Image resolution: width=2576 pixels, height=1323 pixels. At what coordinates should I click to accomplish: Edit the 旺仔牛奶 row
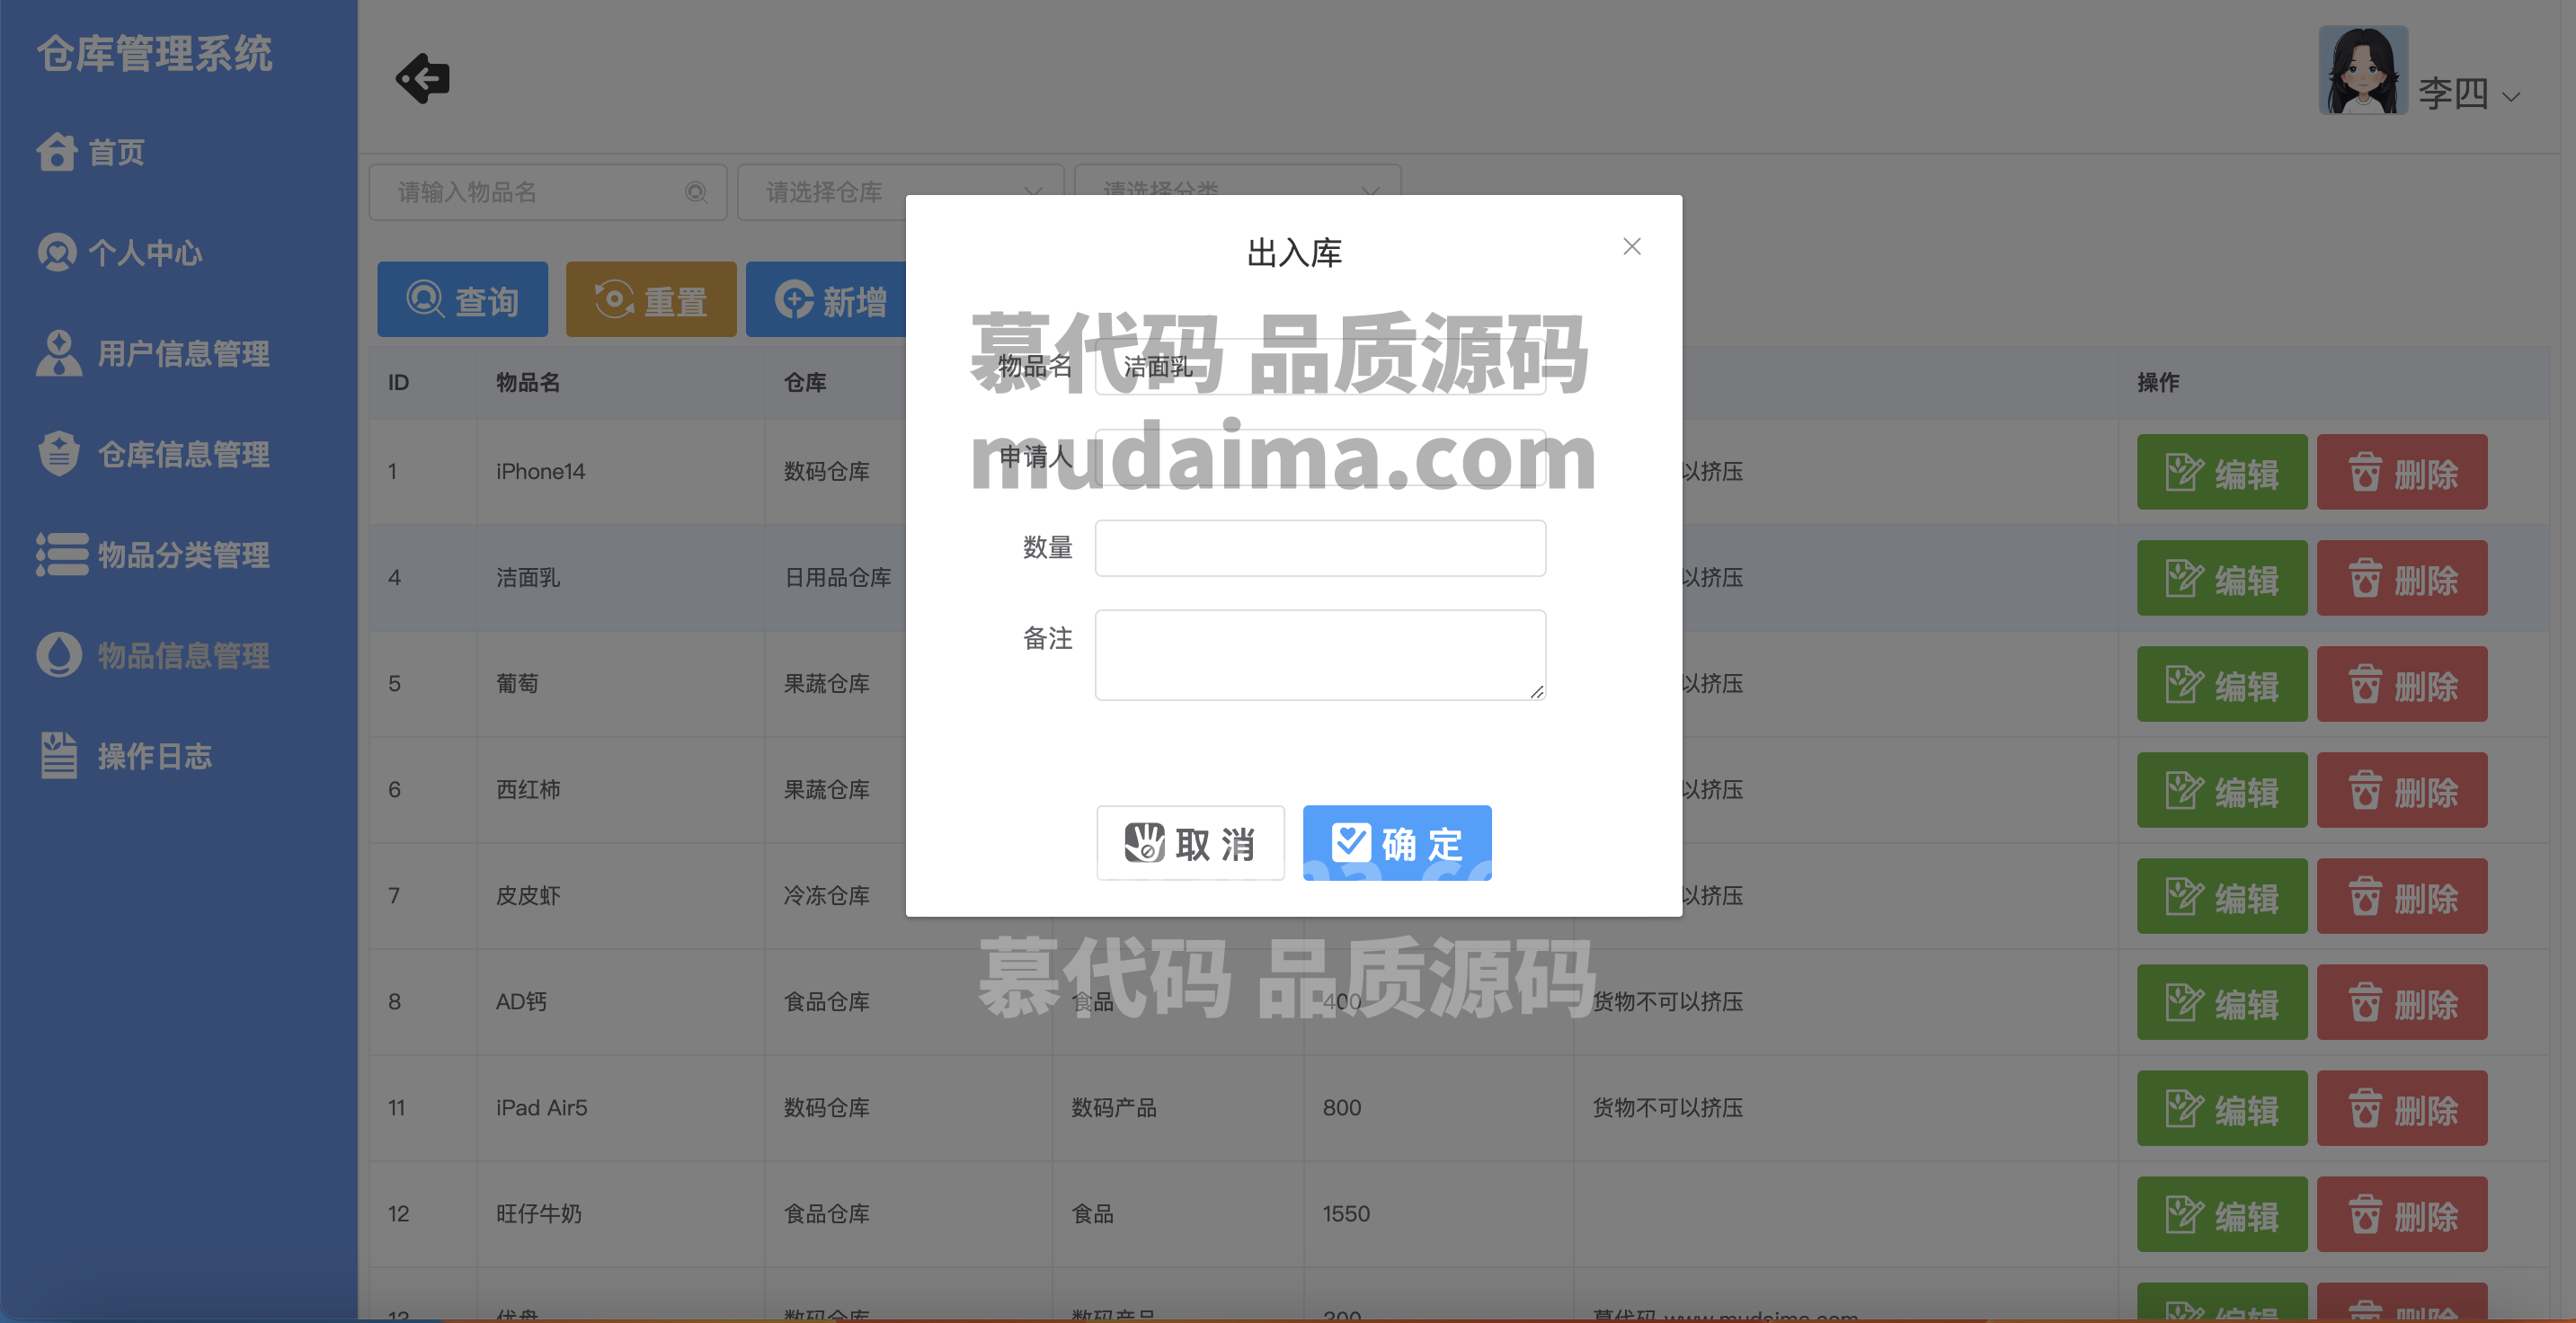click(x=2222, y=1214)
